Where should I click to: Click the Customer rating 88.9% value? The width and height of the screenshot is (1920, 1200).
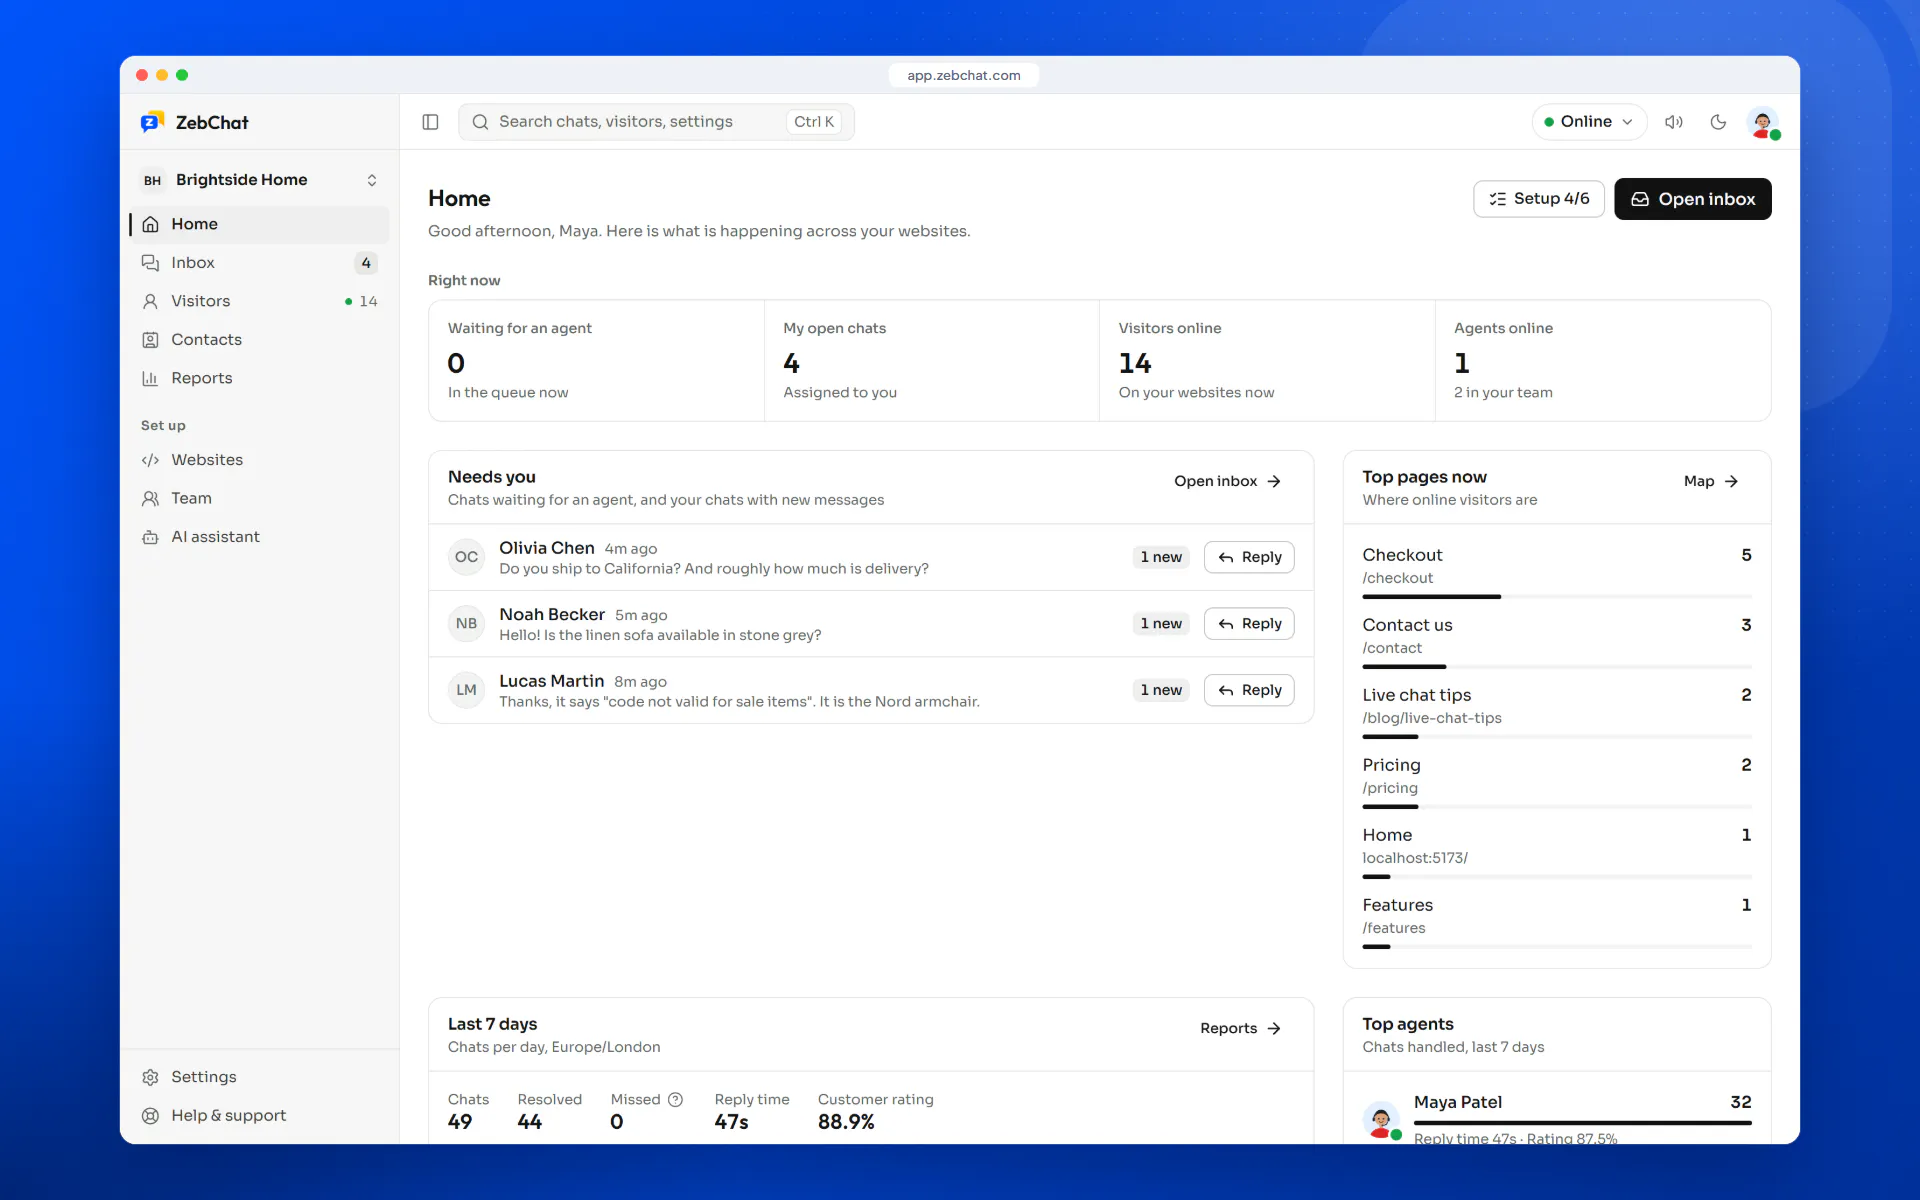(x=846, y=1122)
